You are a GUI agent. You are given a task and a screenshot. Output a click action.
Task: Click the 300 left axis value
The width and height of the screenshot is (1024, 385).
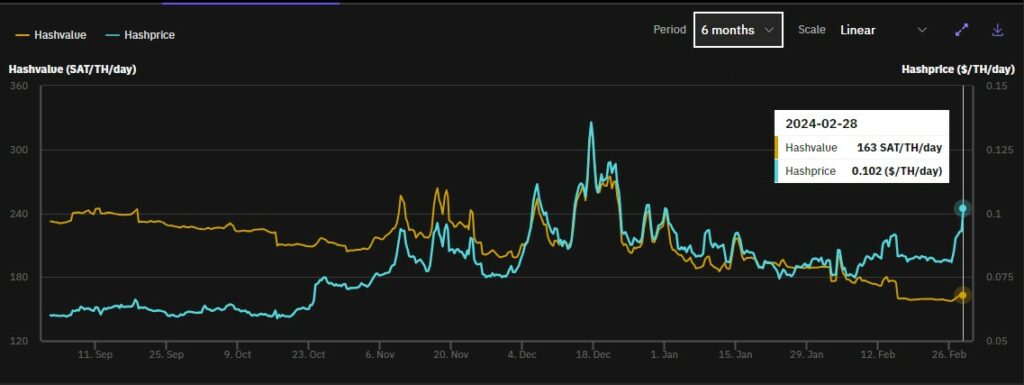coord(19,150)
